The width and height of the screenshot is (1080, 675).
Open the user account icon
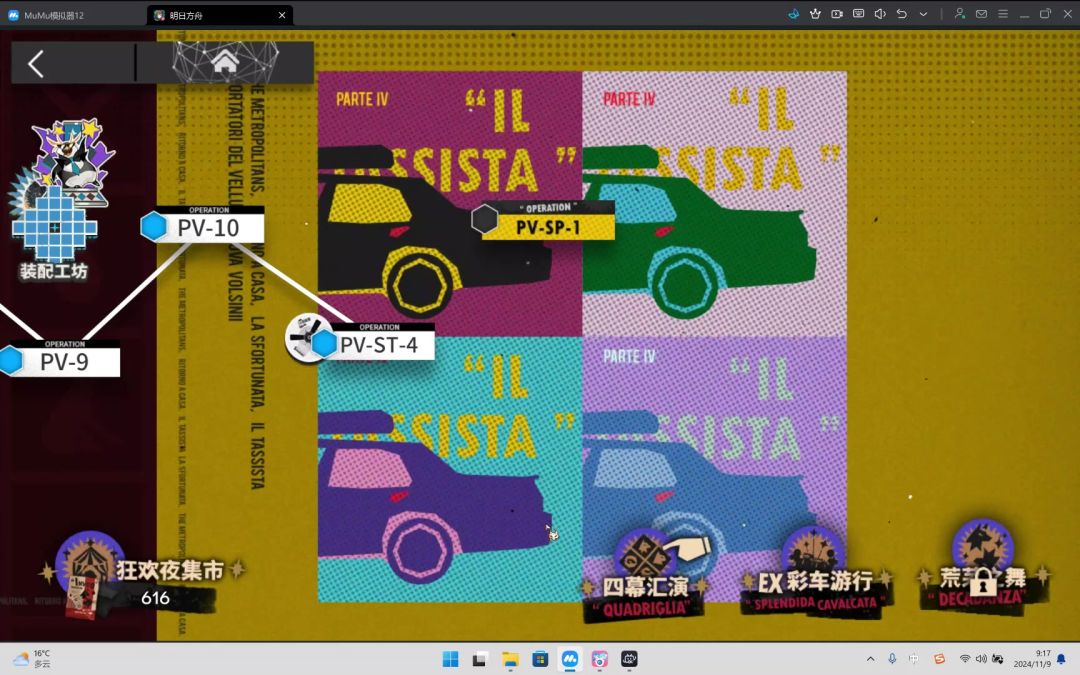(x=959, y=14)
